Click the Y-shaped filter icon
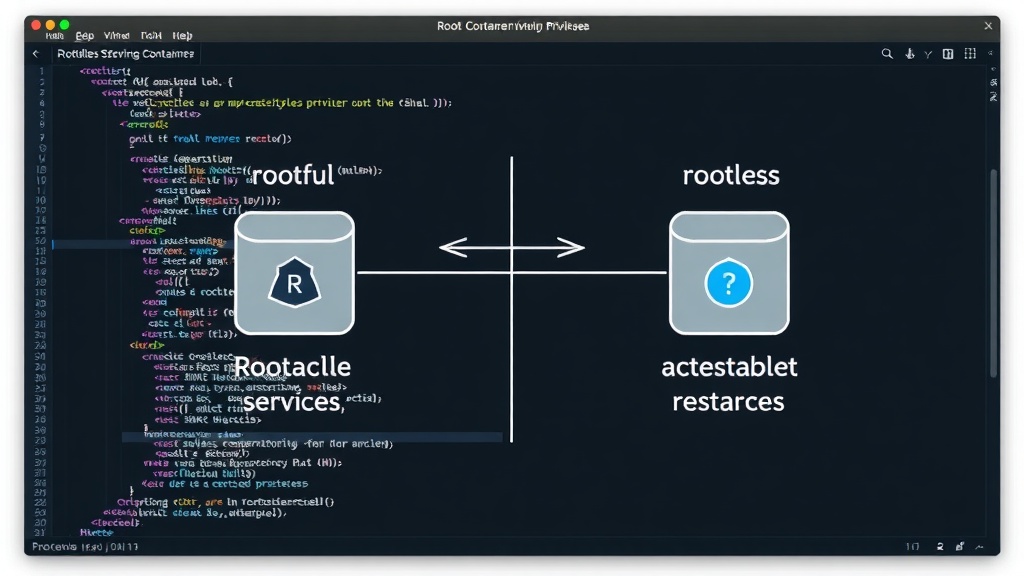Viewport: 1024px width, 576px height. pyautogui.click(x=927, y=54)
